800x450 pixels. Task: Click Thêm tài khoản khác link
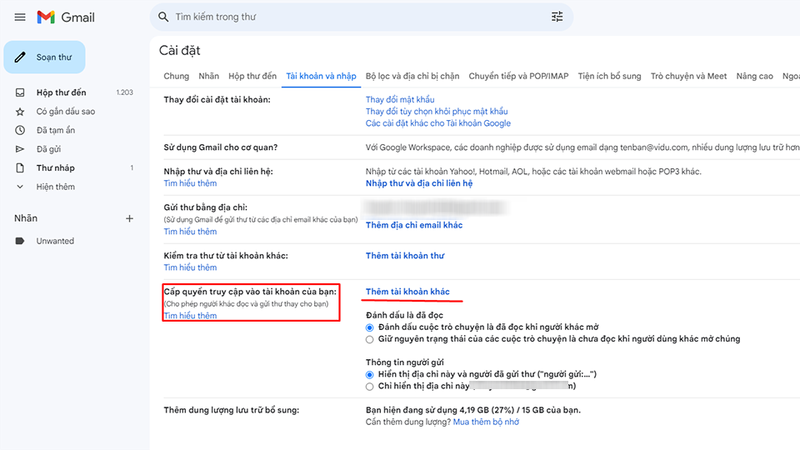407,291
